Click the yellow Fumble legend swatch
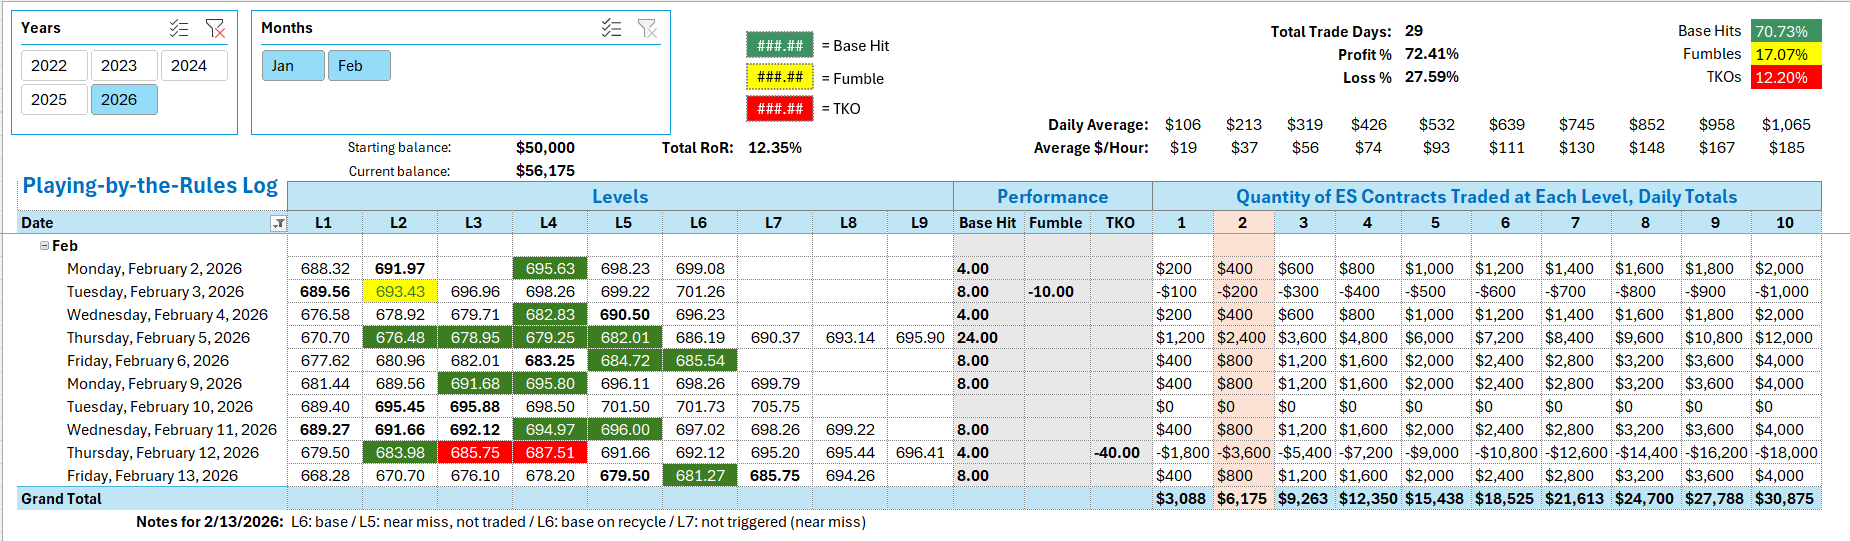 coord(779,77)
